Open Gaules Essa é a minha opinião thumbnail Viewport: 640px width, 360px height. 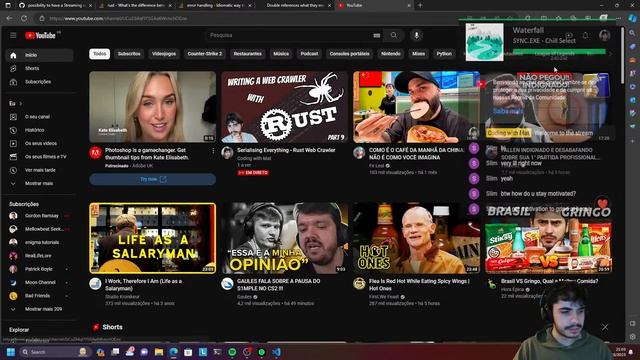coord(284,238)
